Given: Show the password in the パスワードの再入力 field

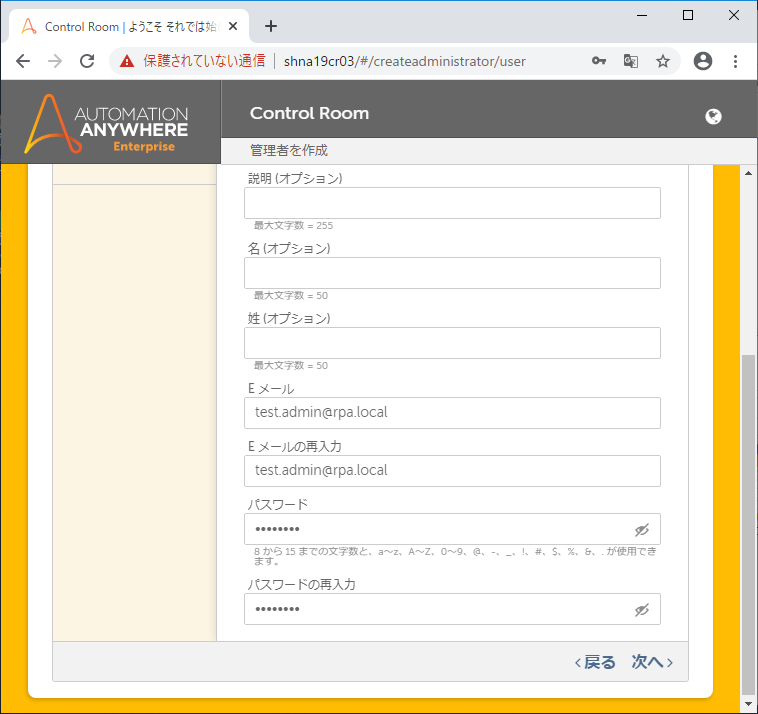Looking at the screenshot, I should point(641,610).
